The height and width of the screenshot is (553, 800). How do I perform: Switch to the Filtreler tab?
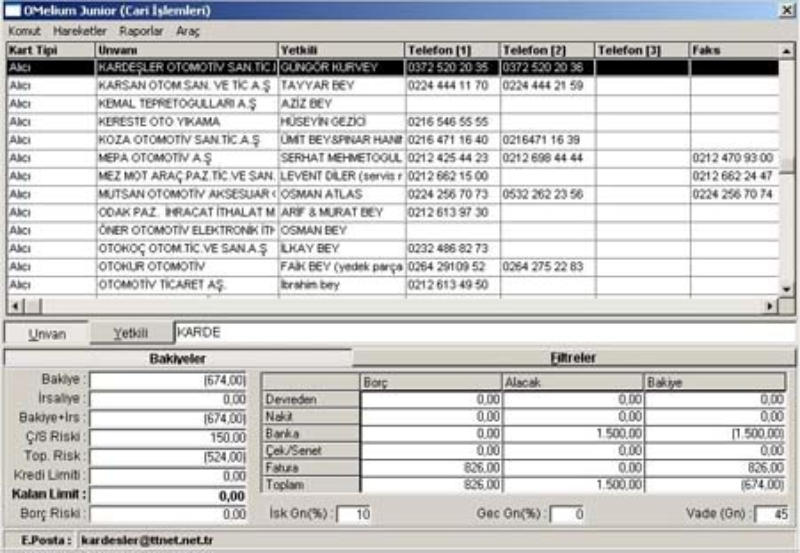[x=573, y=358]
